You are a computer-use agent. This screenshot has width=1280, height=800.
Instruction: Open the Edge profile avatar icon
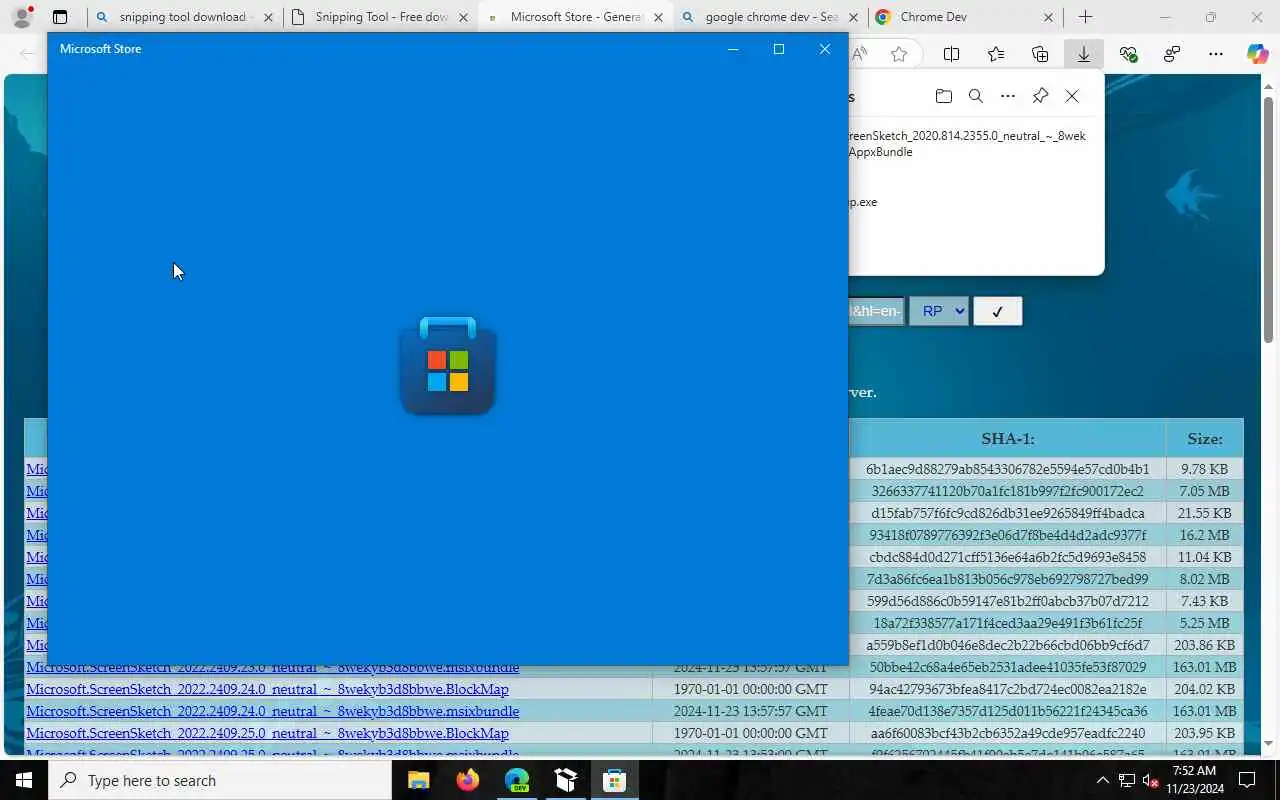pos(22,17)
